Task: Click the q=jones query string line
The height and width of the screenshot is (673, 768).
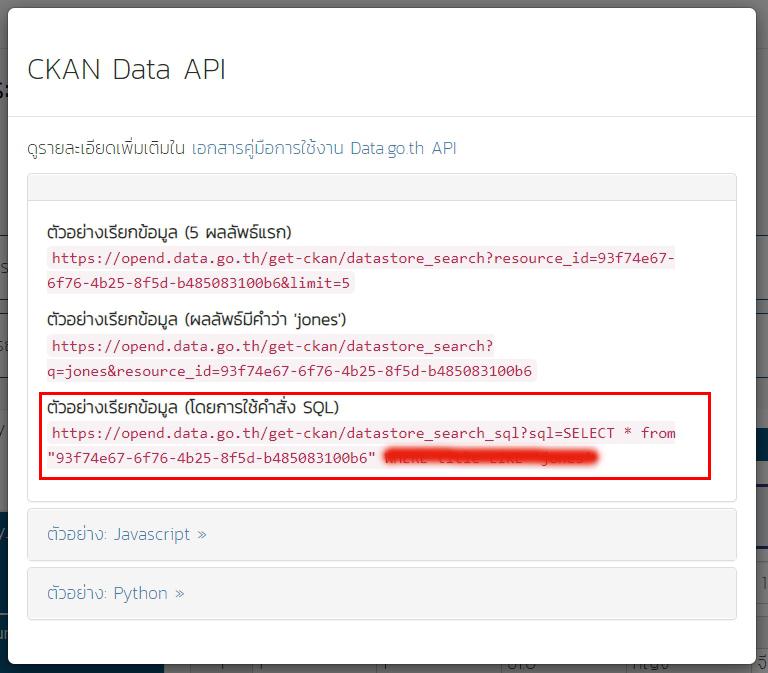Action: tap(291, 371)
